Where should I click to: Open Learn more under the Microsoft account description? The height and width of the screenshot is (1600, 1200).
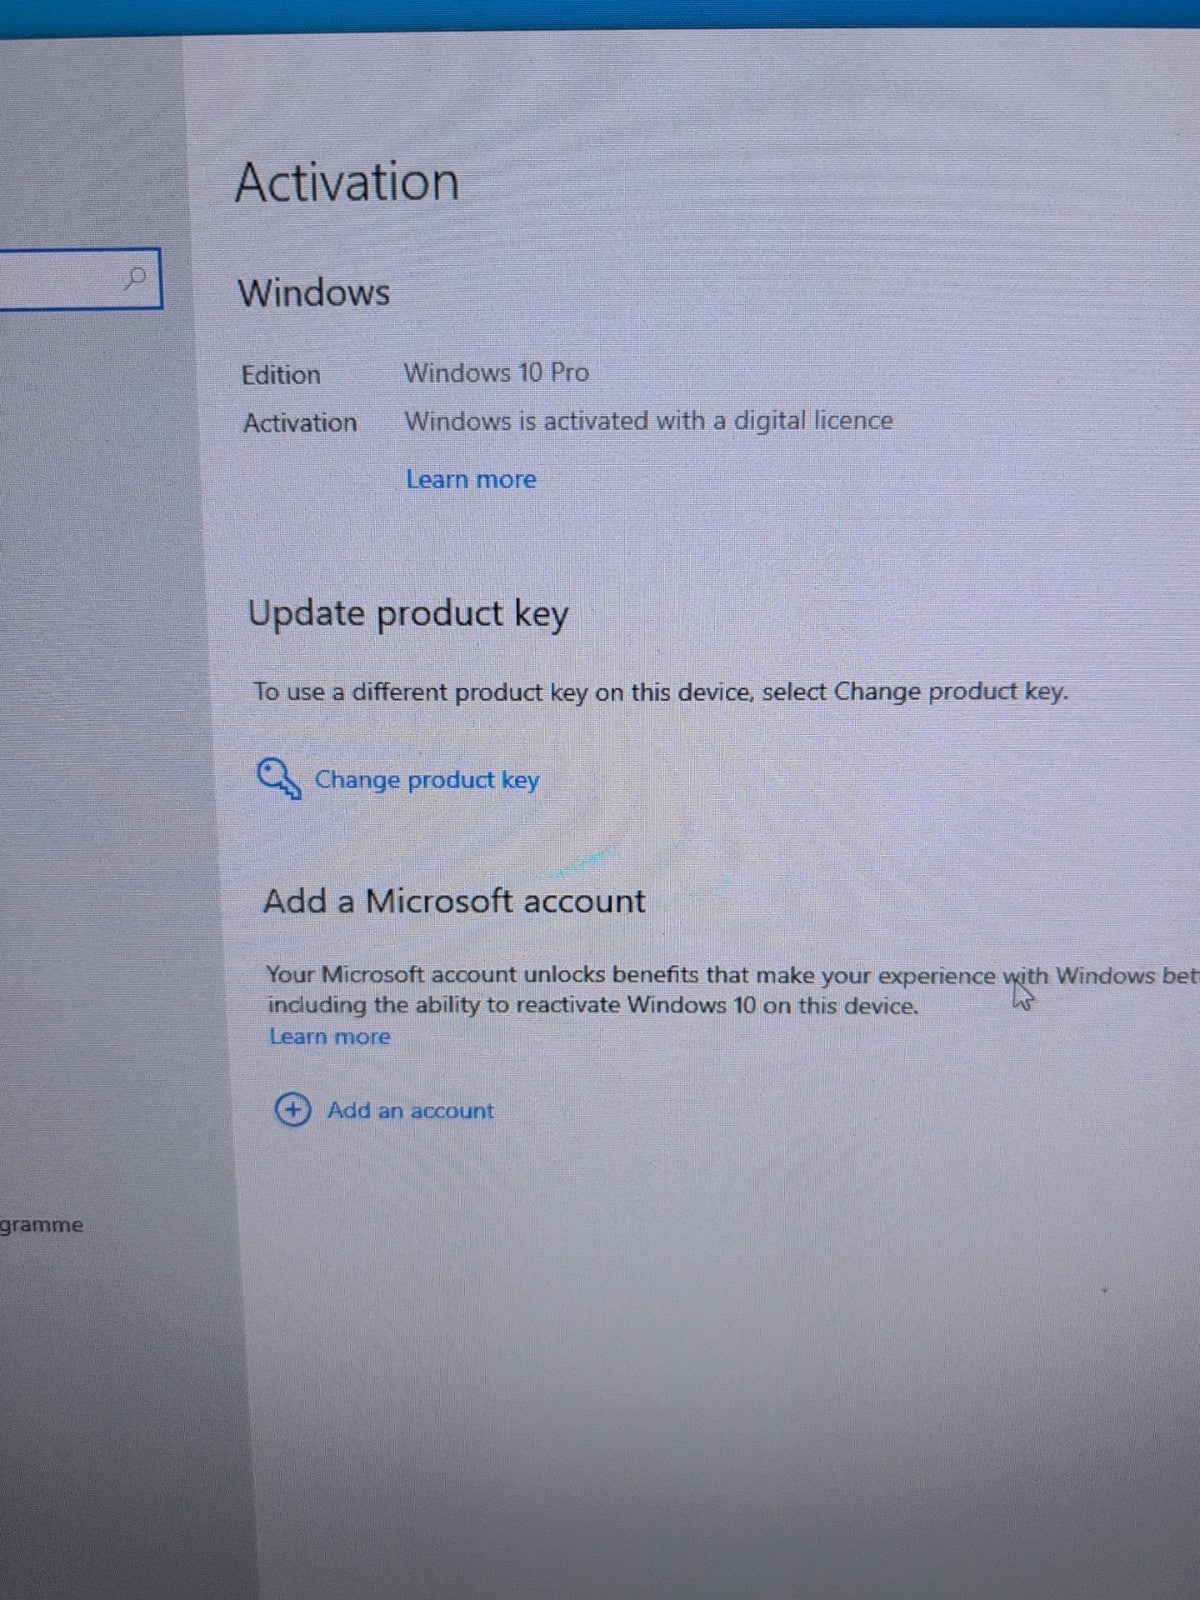point(329,1036)
